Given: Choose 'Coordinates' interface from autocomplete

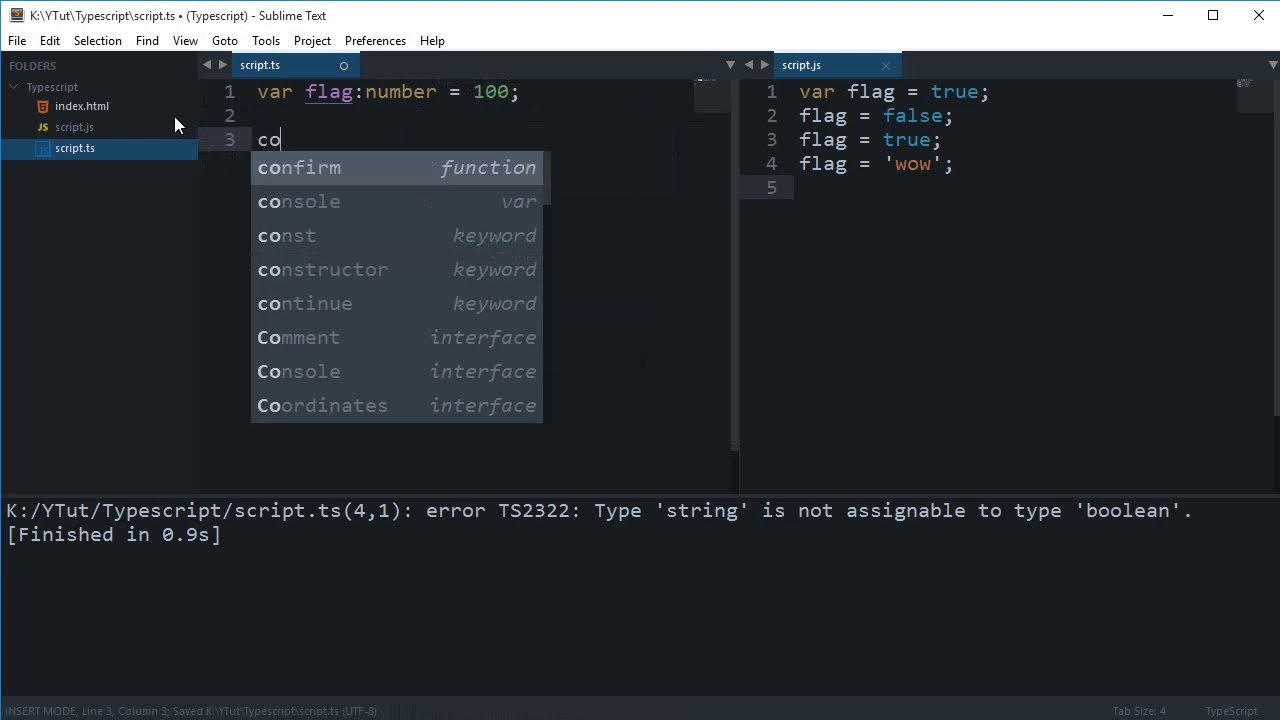Looking at the screenshot, I should pos(397,406).
